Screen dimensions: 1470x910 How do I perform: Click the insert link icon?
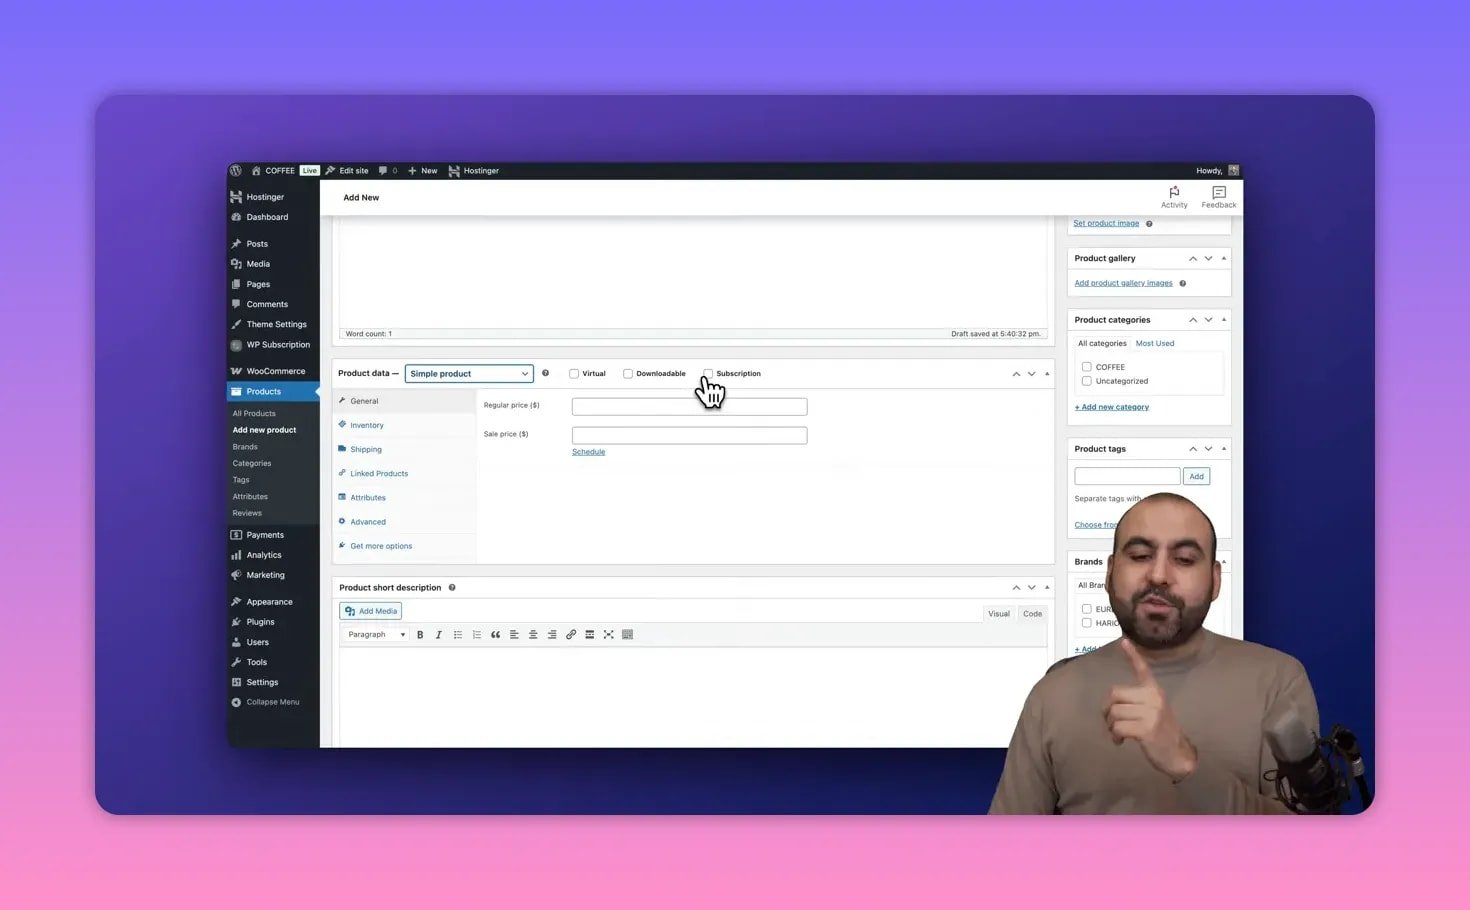tap(571, 634)
